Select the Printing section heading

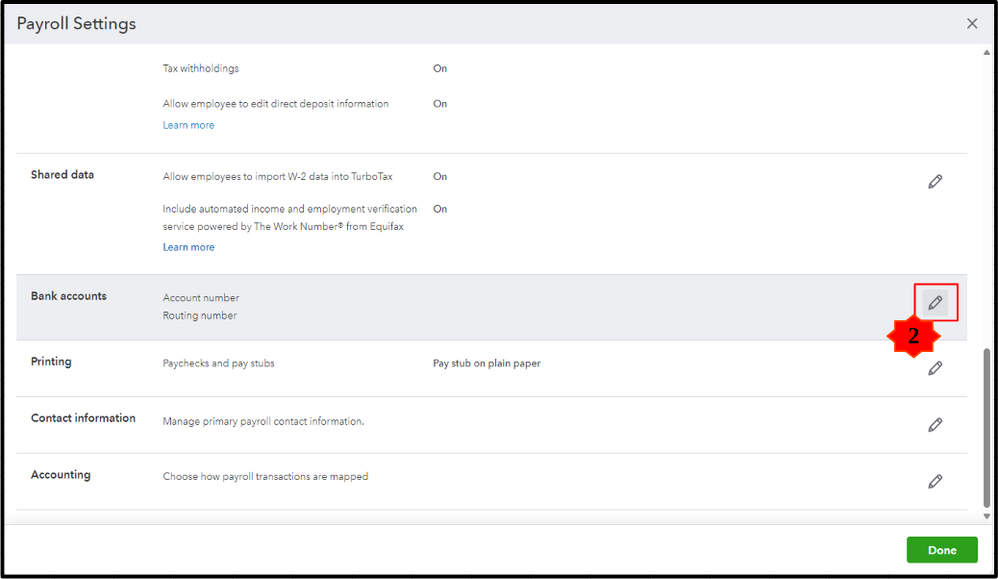(x=51, y=361)
